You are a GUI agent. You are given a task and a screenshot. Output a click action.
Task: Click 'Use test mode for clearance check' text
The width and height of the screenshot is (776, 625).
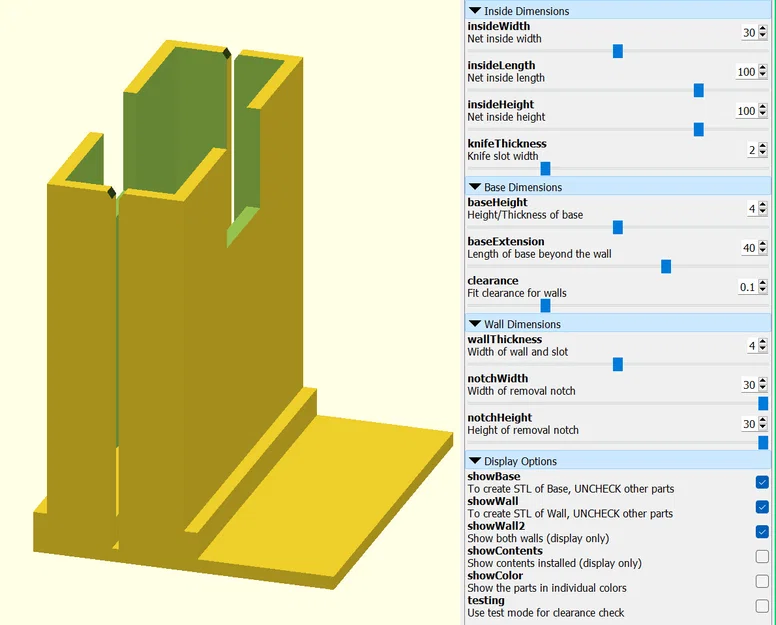pos(545,613)
